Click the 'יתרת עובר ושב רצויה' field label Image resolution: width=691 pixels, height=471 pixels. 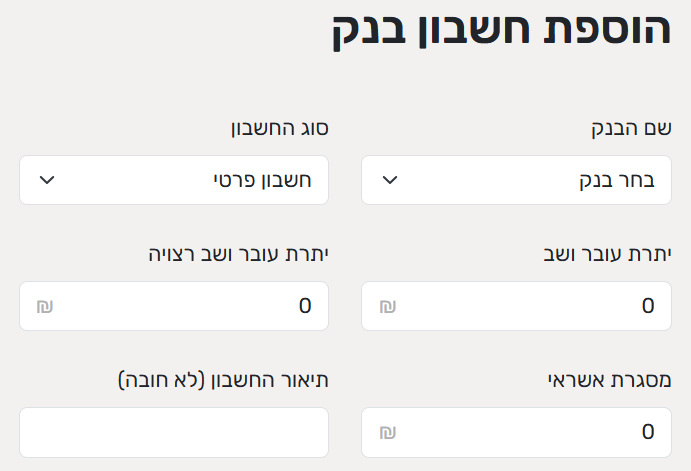coord(237,254)
